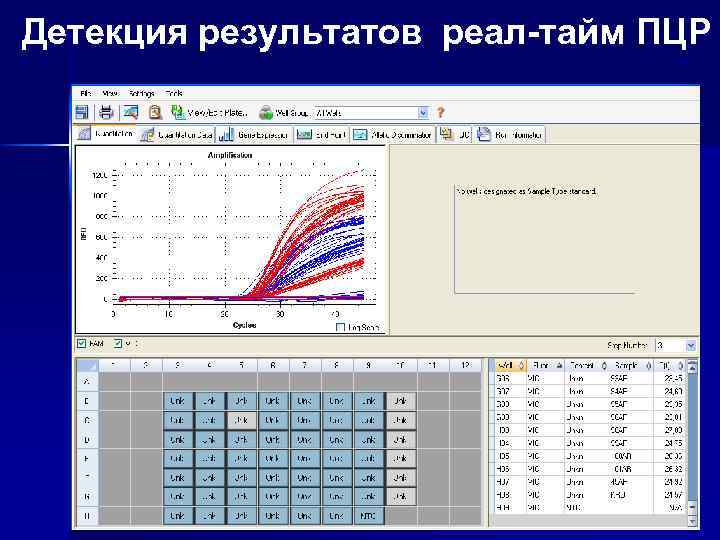Image resolution: width=720 pixels, height=540 pixels.
Task: Select plate row header H
Action: click(87, 516)
